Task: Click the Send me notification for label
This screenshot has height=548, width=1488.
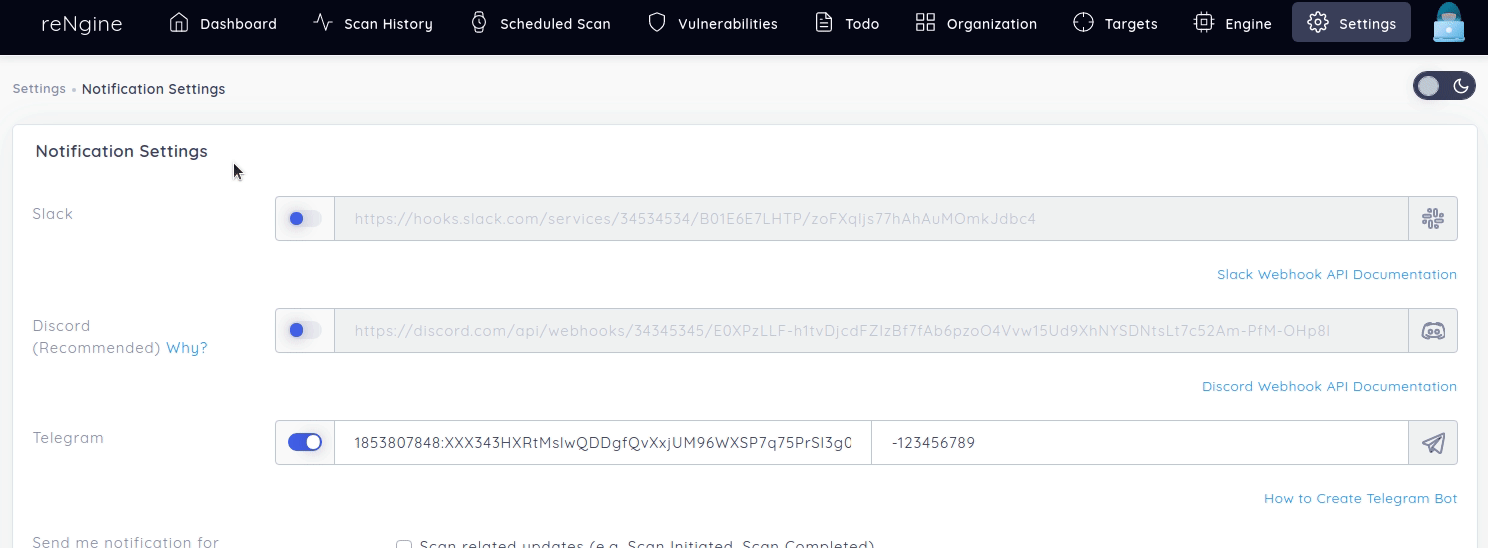Action: [125, 542]
